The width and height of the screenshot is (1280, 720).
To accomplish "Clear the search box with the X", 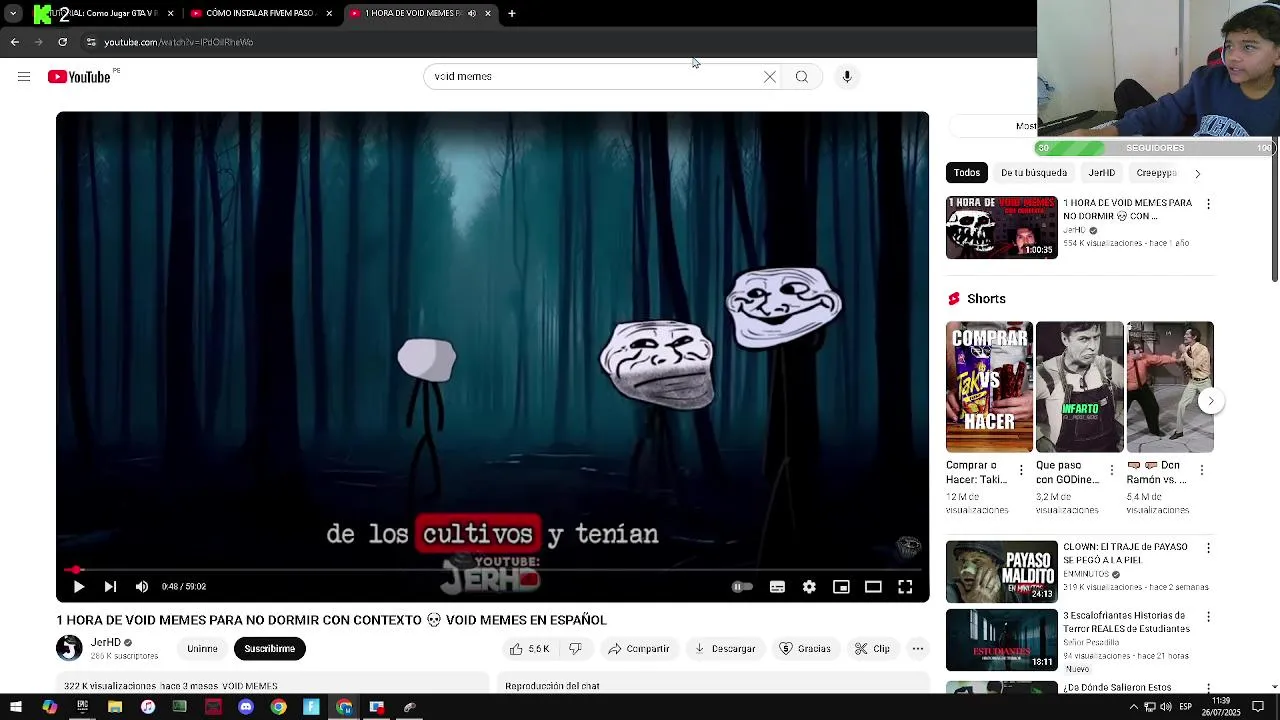I will pos(770,77).
